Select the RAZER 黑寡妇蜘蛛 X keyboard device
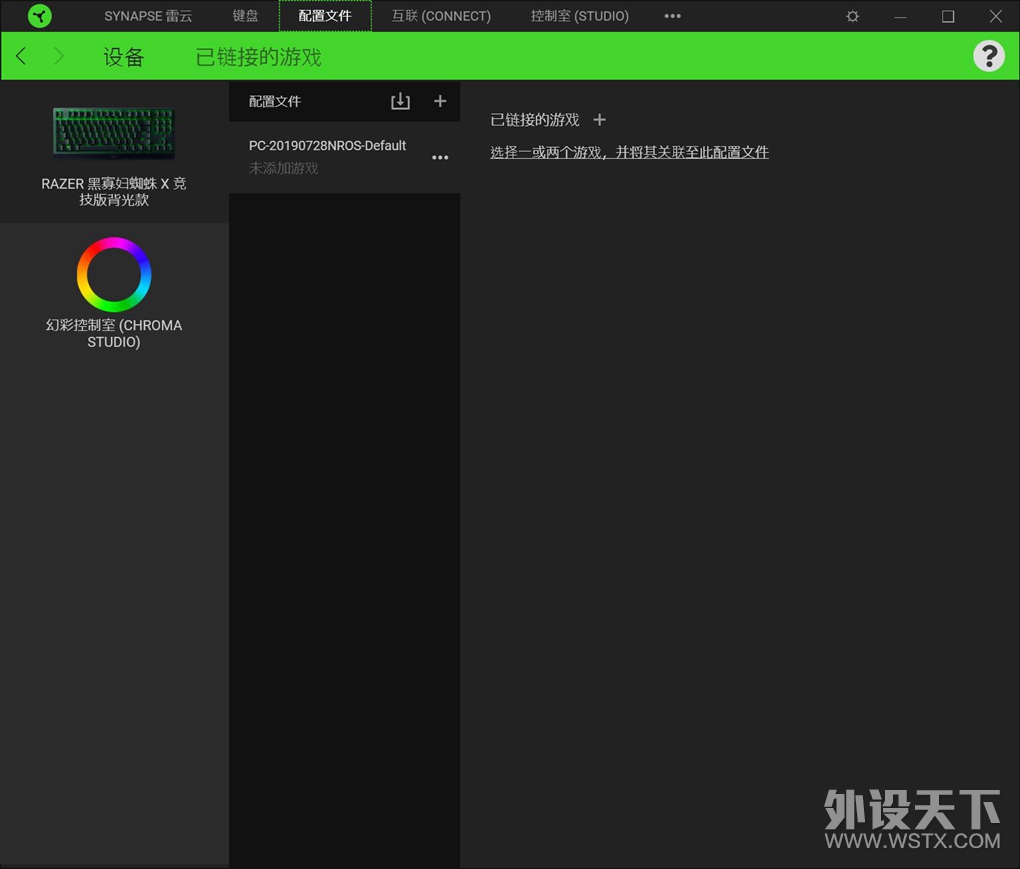 [114, 155]
